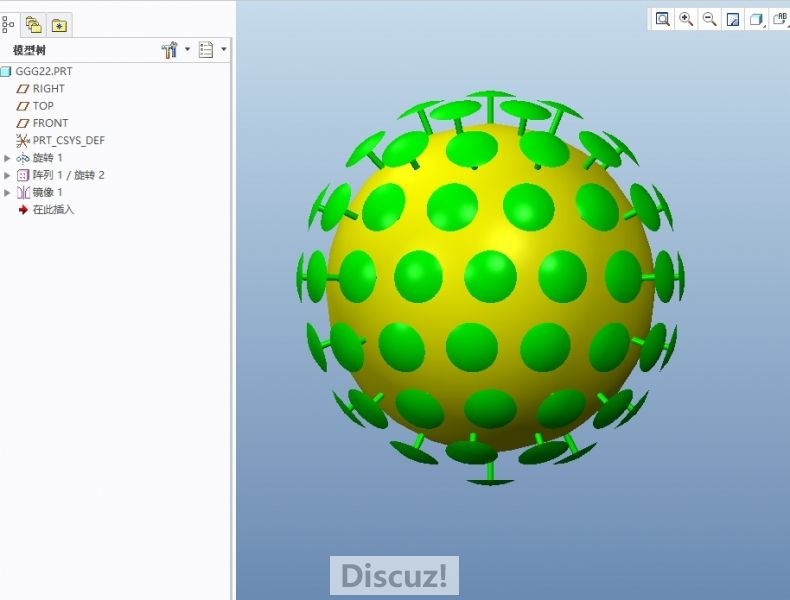The width and height of the screenshot is (790, 600).
Task: Click the Zoom In icon
Action: [686, 19]
